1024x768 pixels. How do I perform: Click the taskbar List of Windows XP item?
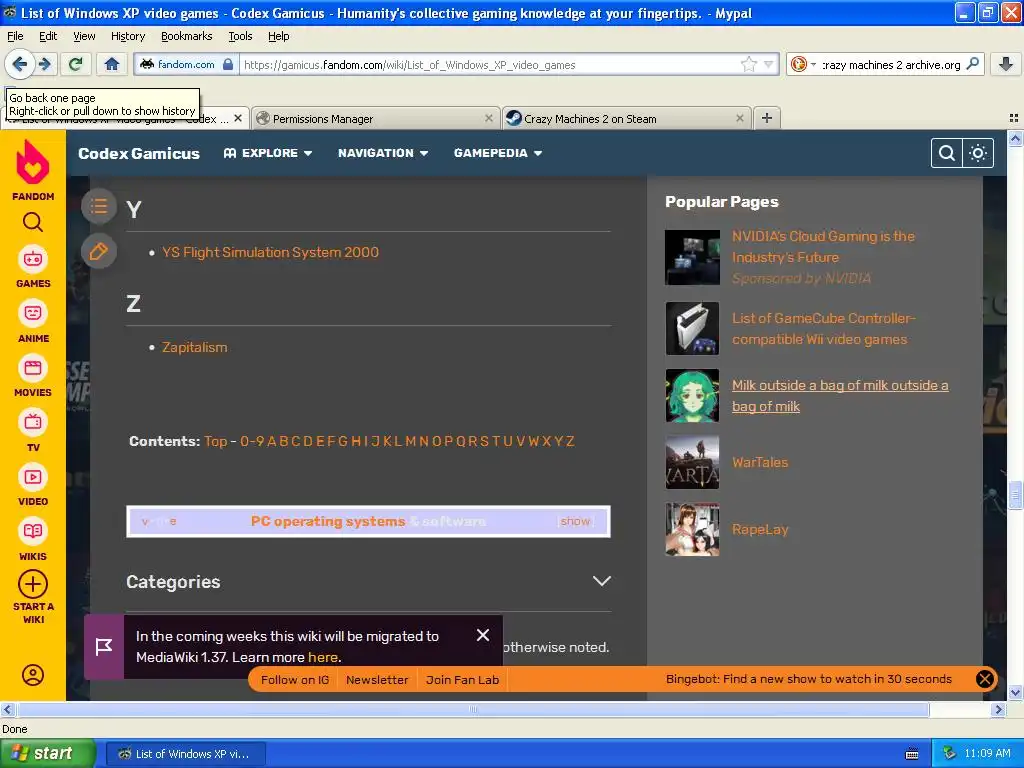click(185, 754)
